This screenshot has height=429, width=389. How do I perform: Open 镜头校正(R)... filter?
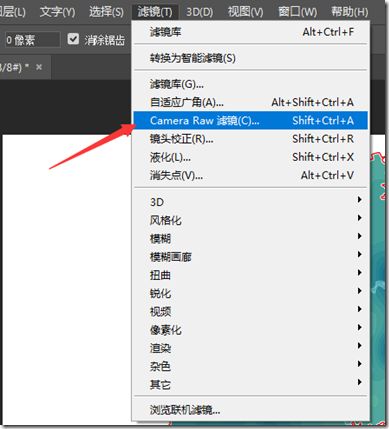pos(251,139)
